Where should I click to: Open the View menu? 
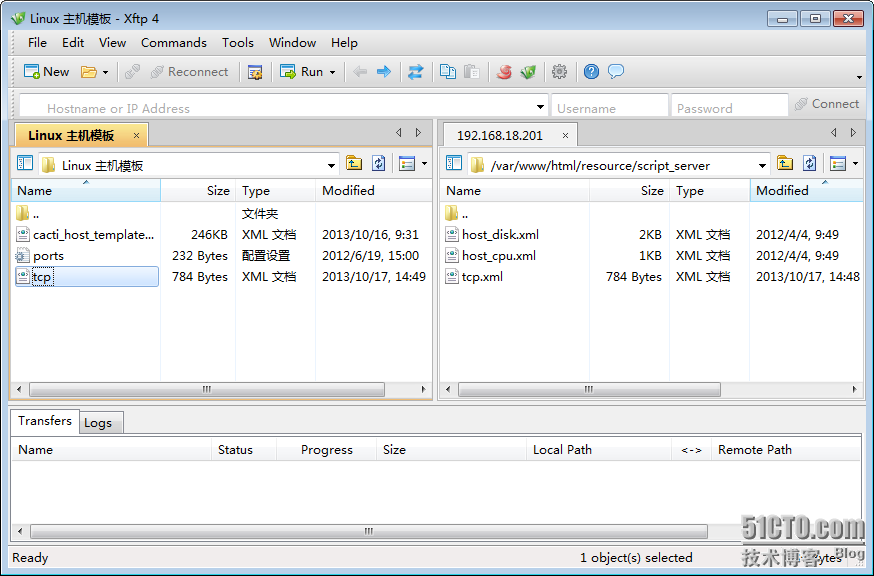(113, 43)
